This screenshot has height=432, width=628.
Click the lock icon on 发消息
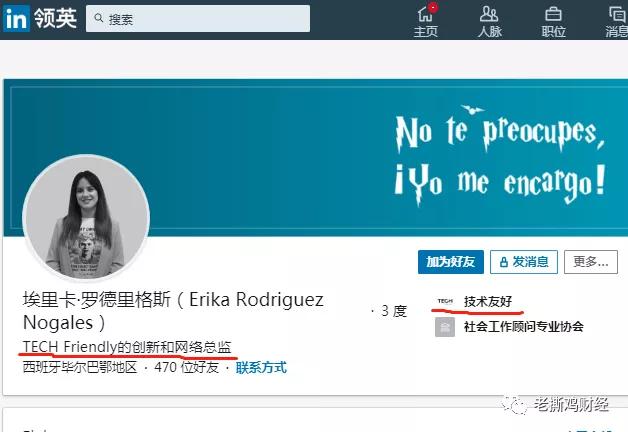click(504, 262)
